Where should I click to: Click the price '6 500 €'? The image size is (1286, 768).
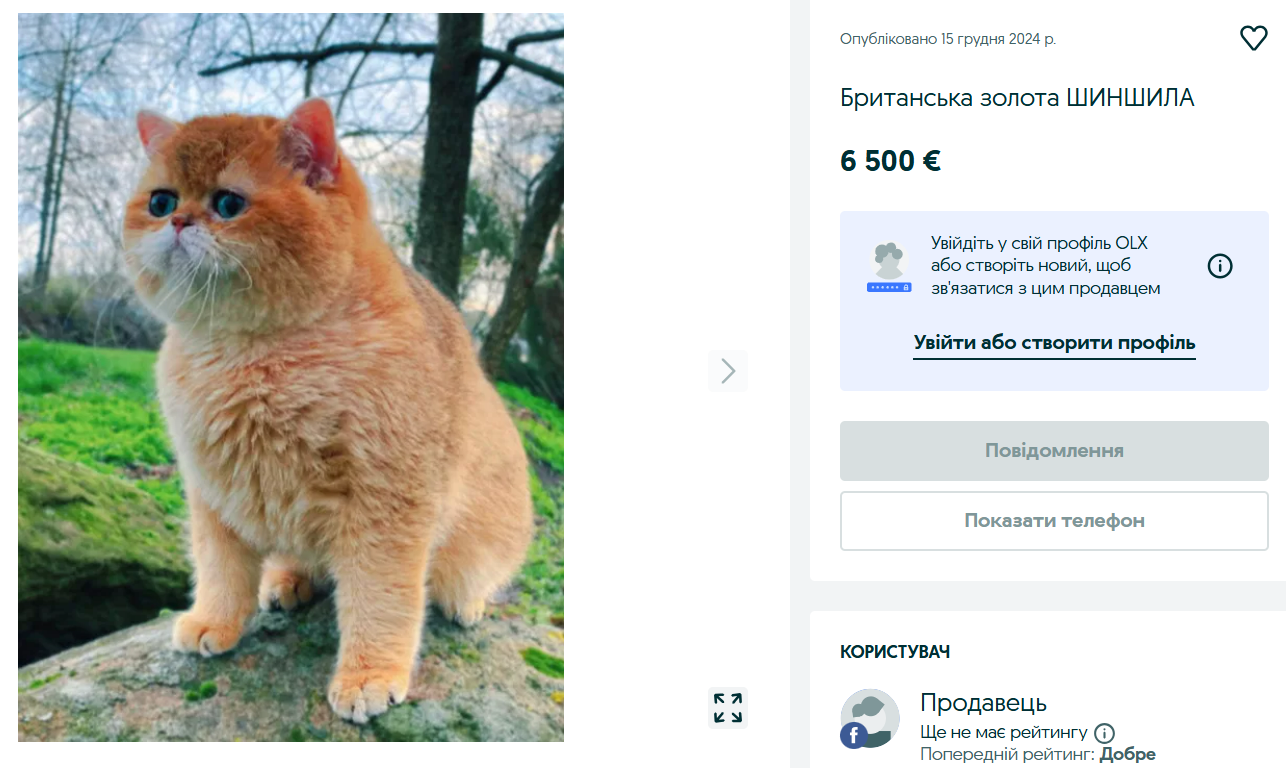click(889, 160)
